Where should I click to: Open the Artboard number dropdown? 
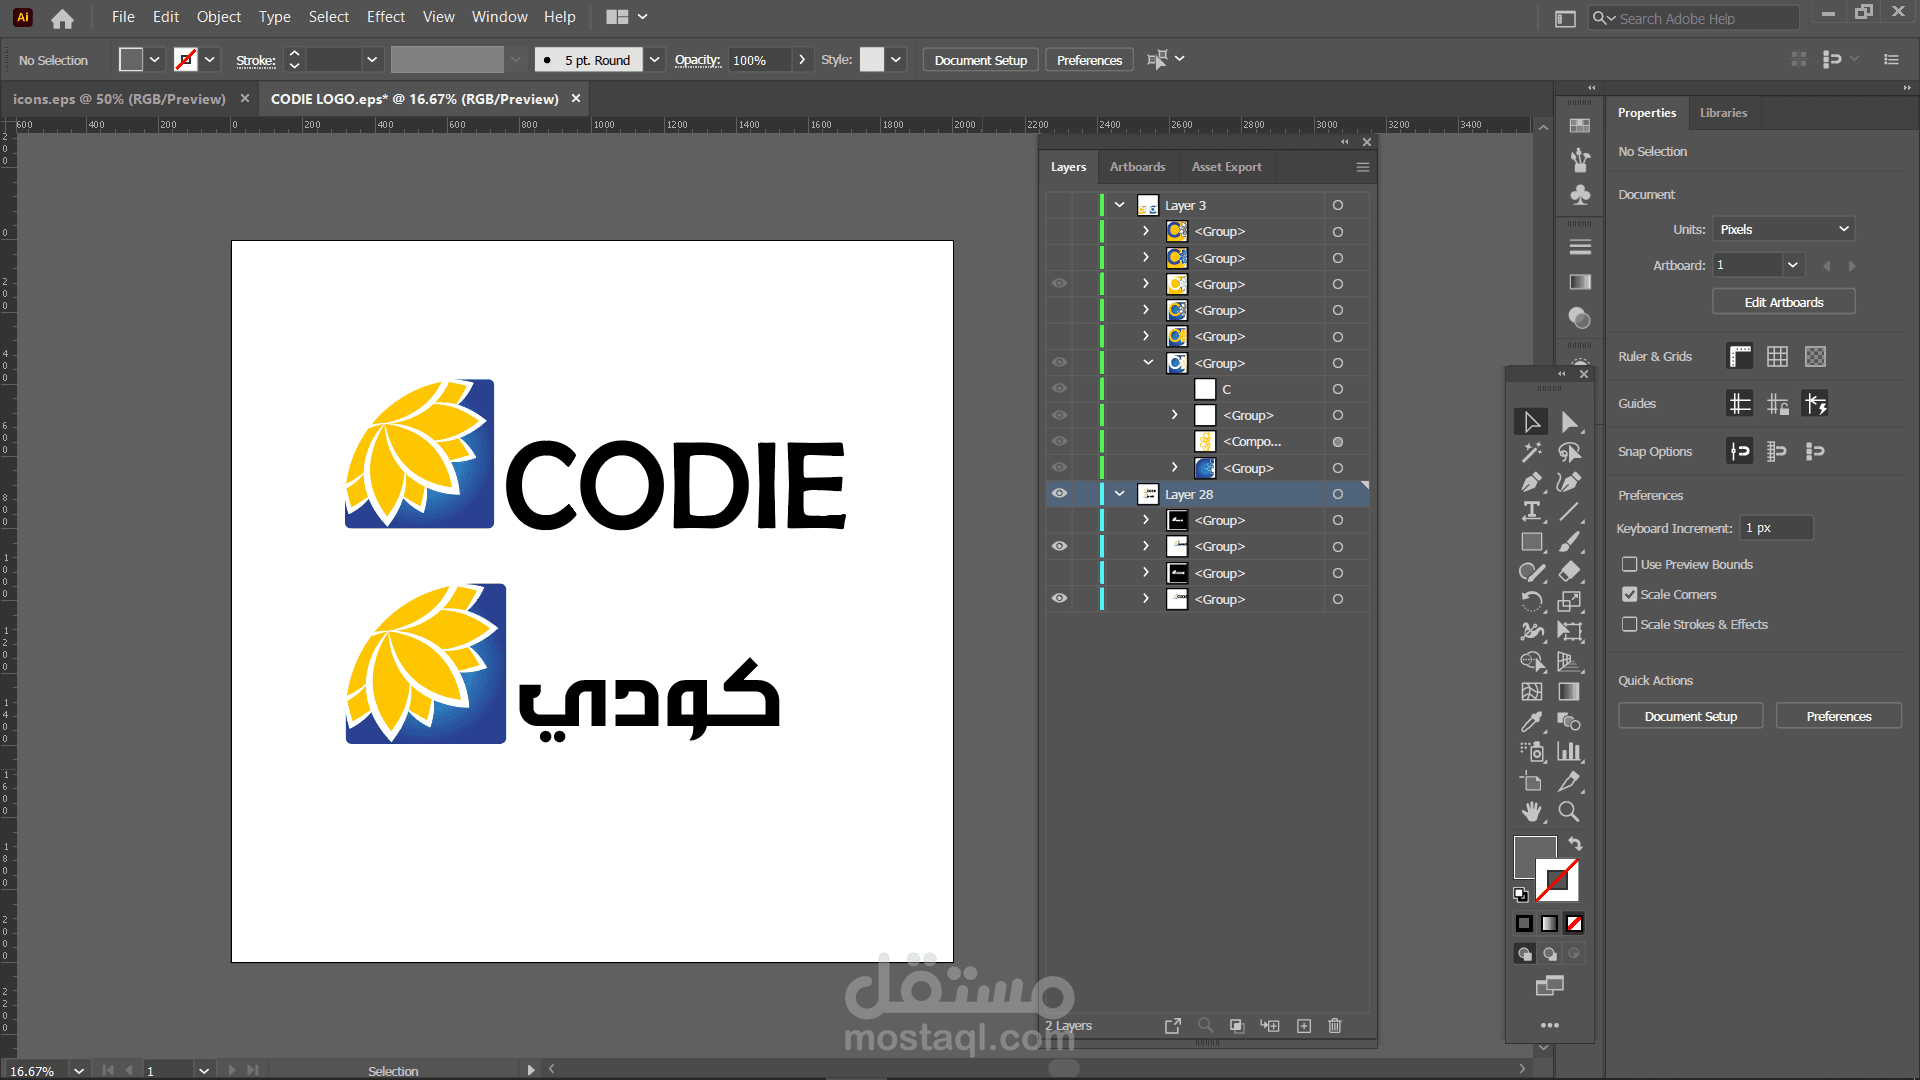pyautogui.click(x=1793, y=266)
